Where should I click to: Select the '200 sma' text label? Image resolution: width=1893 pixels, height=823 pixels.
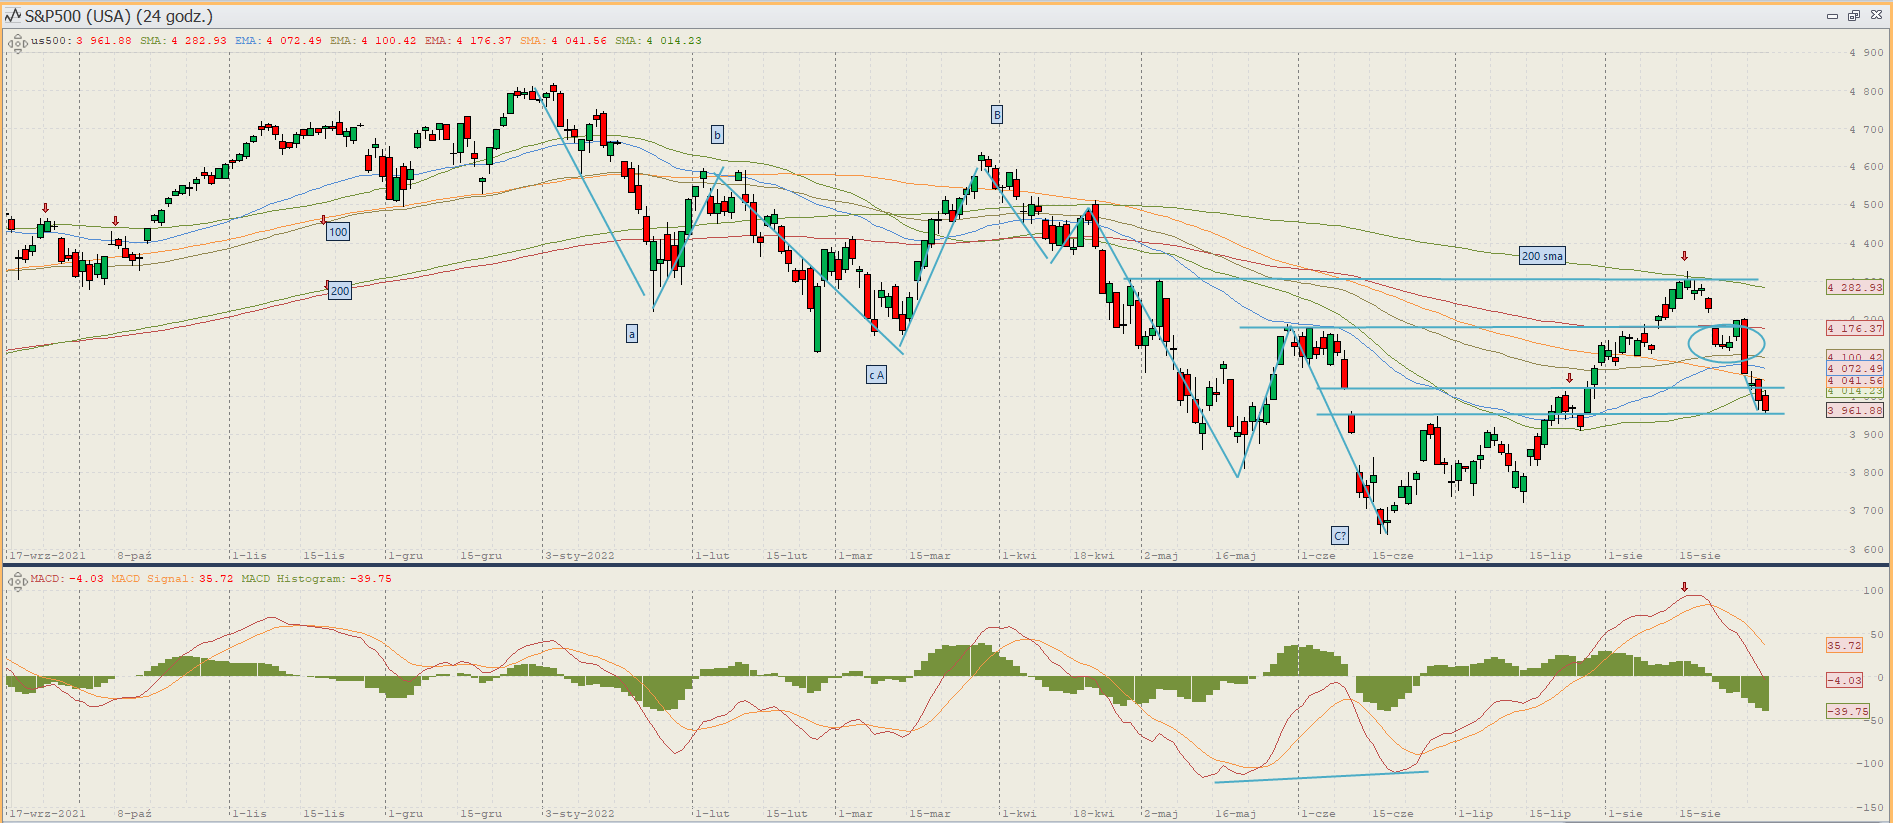click(x=1541, y=256)
